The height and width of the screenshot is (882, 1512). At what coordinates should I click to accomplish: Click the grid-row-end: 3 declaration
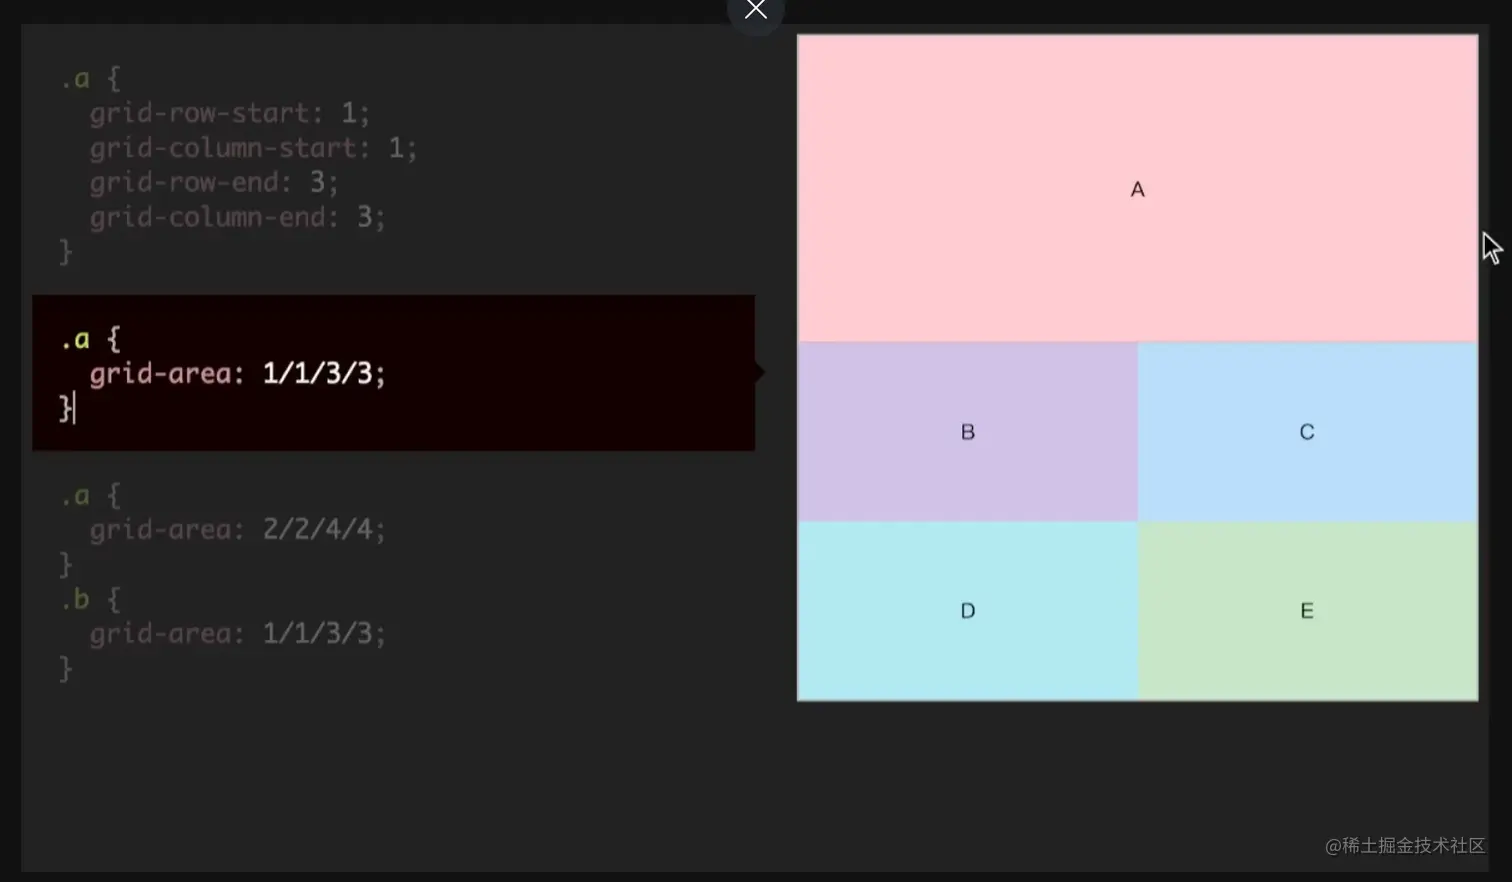pyautogui.click(x=212, y=182)
